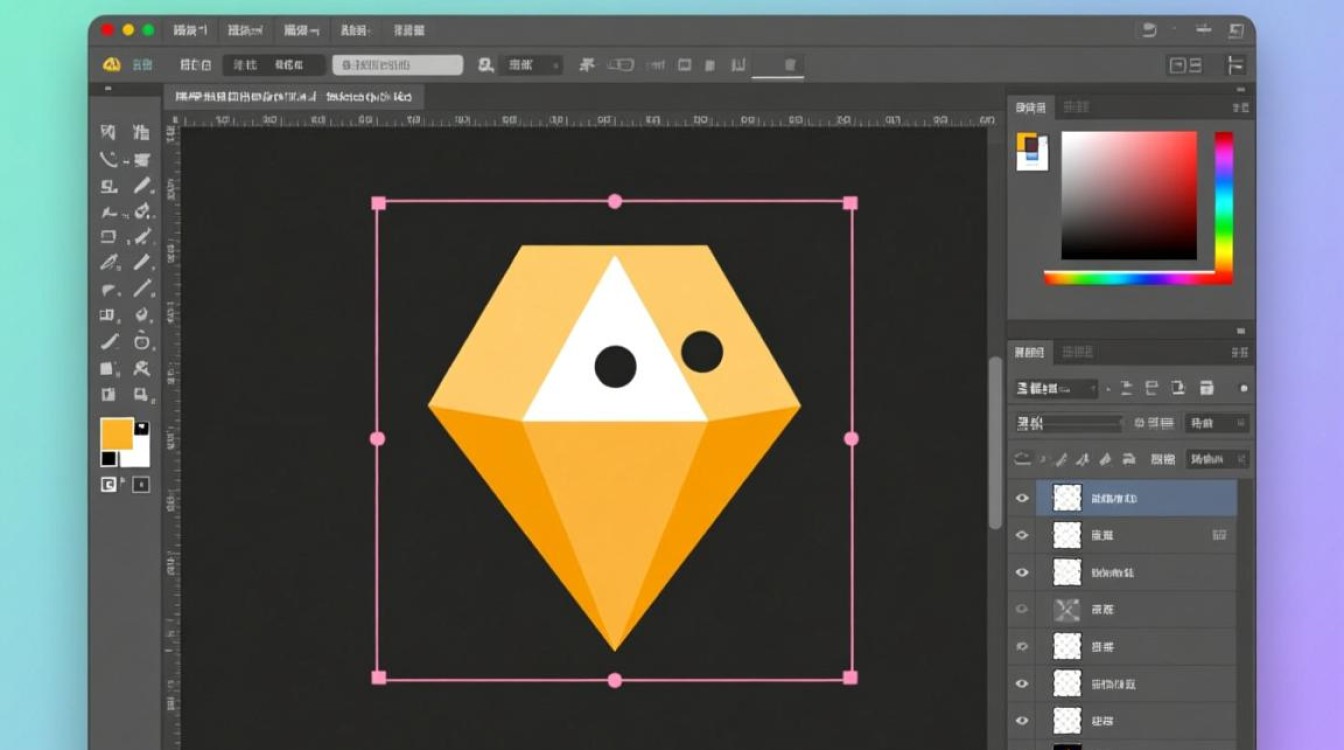Select the black circle on the orange facet
This screenshot has width=1344, height=750.
coord(702,352)
